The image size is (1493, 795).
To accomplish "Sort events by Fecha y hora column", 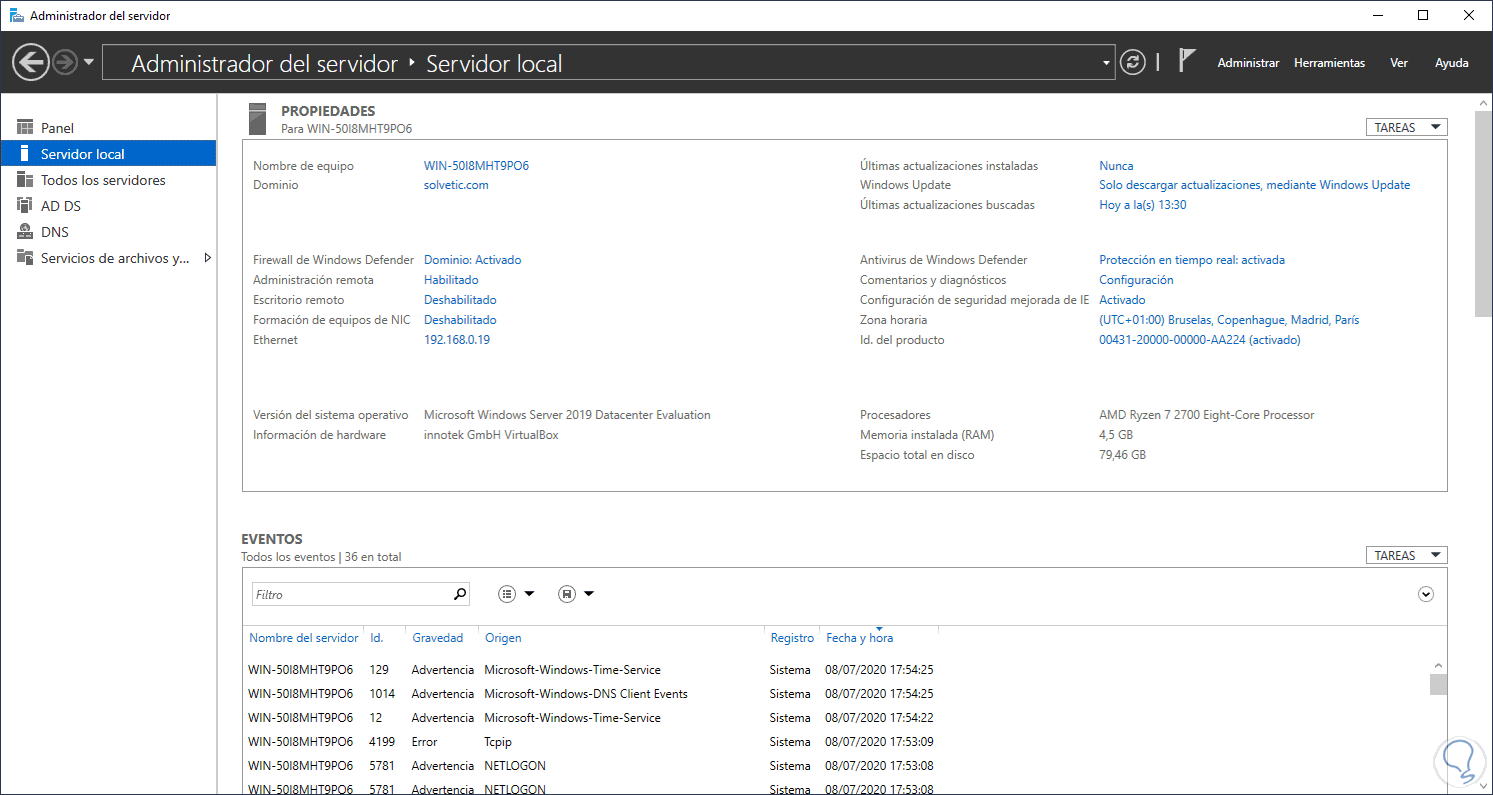I will (860, 638).
